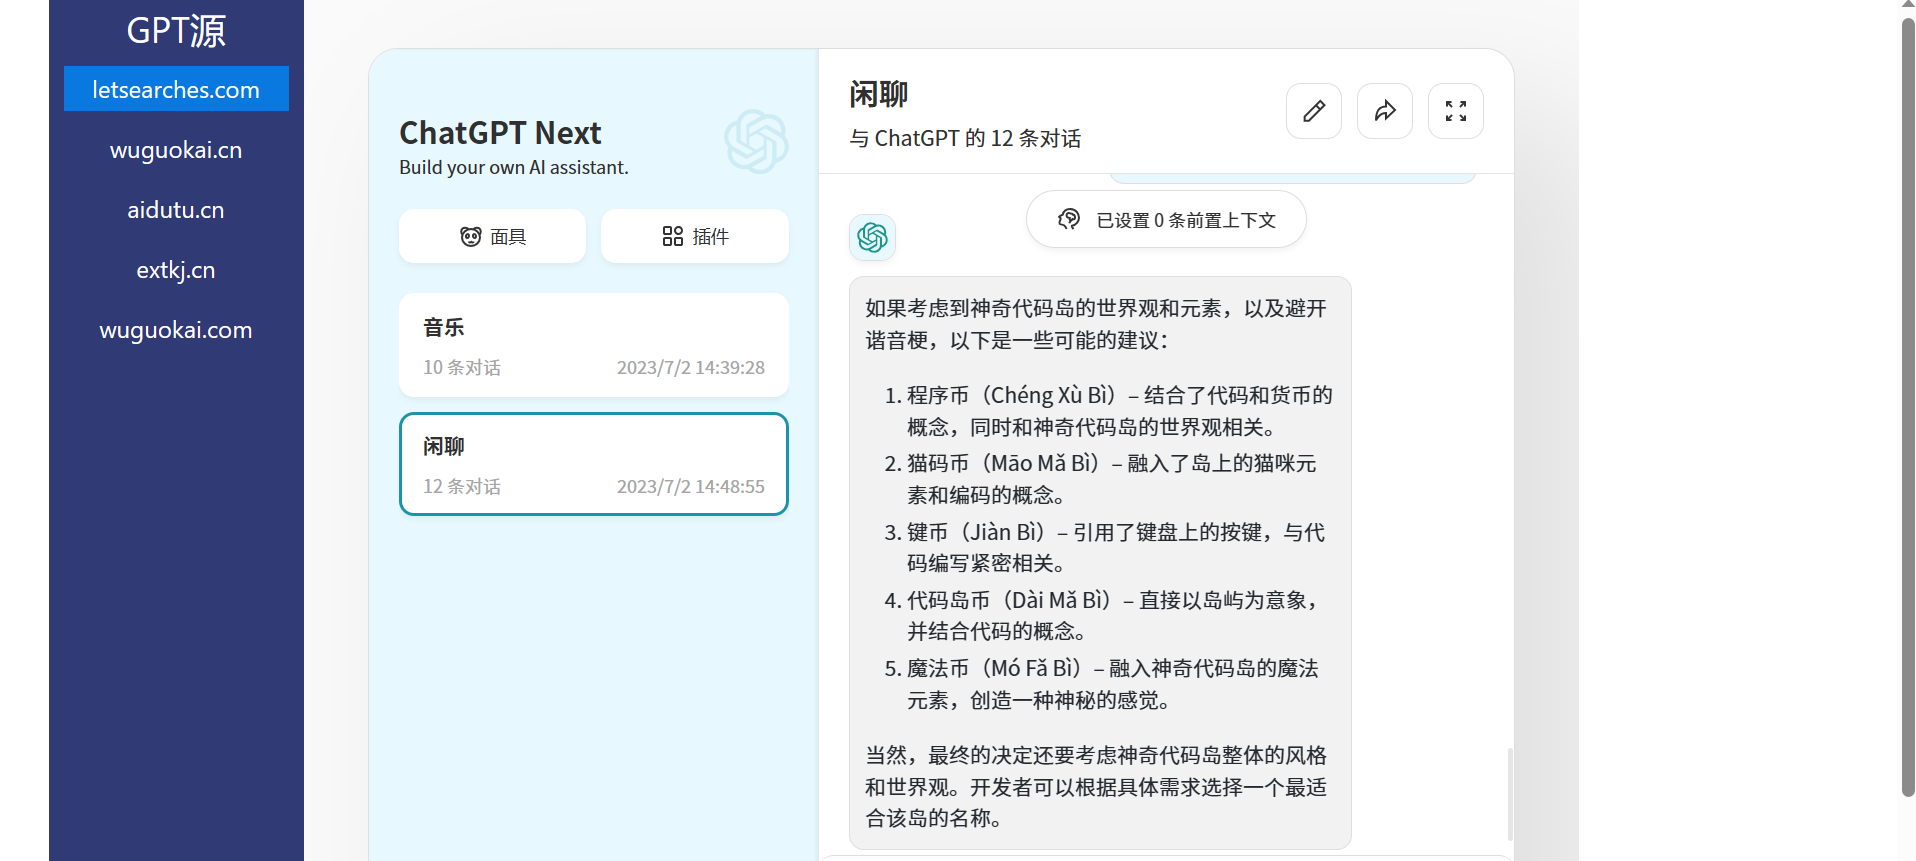Click the 10 条对话 count text
This screenshot has width=1916, height=861.
[x=462, y=367]
